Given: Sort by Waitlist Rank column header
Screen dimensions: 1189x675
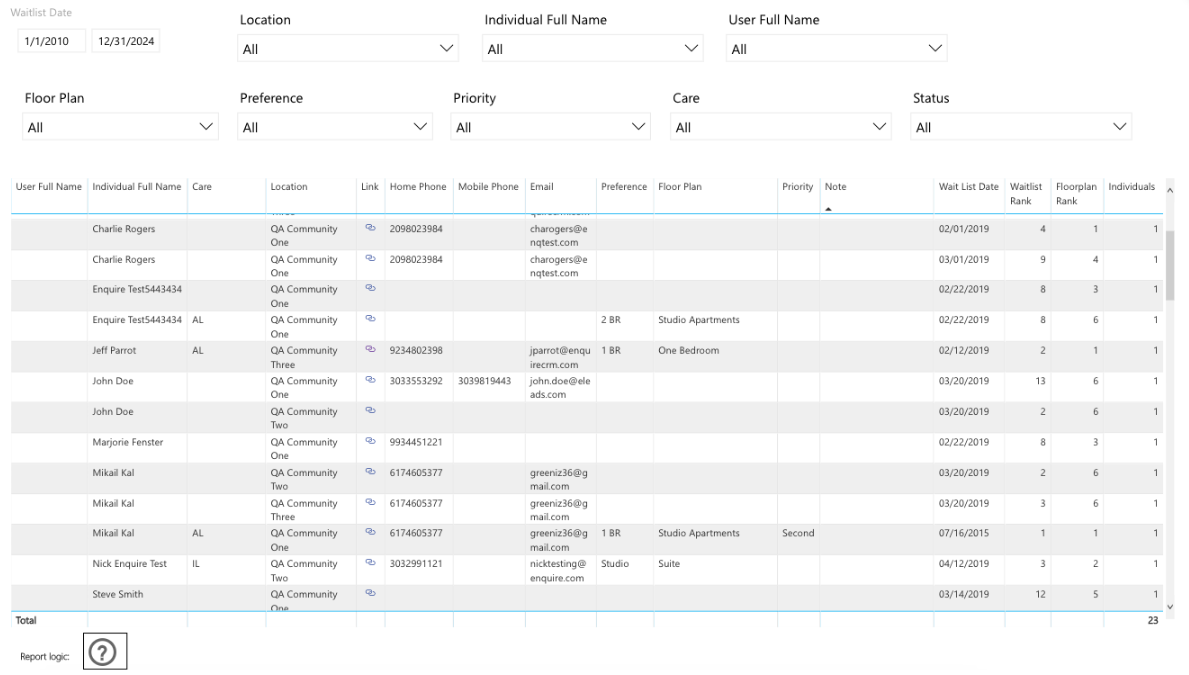Looking at the screenshot, I should pos(1026,193).
